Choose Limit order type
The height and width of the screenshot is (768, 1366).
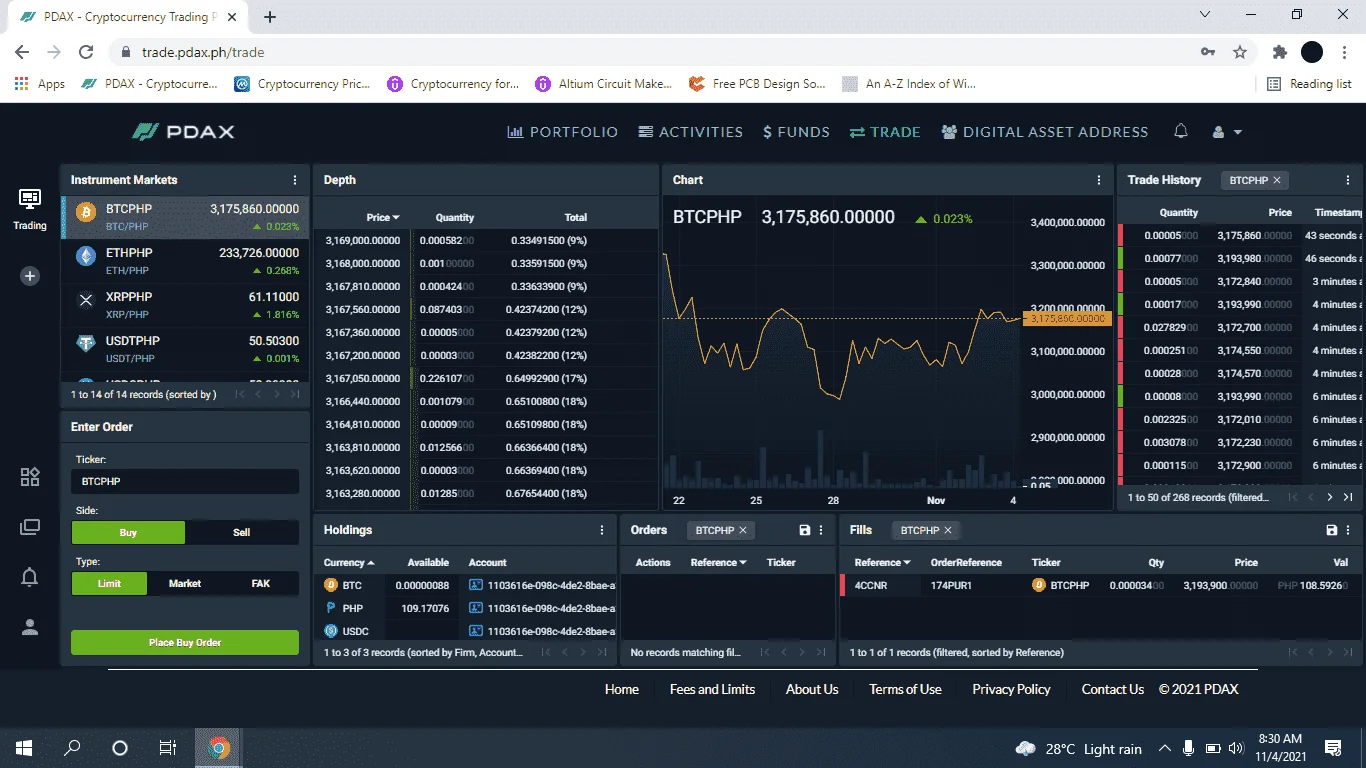109,583
